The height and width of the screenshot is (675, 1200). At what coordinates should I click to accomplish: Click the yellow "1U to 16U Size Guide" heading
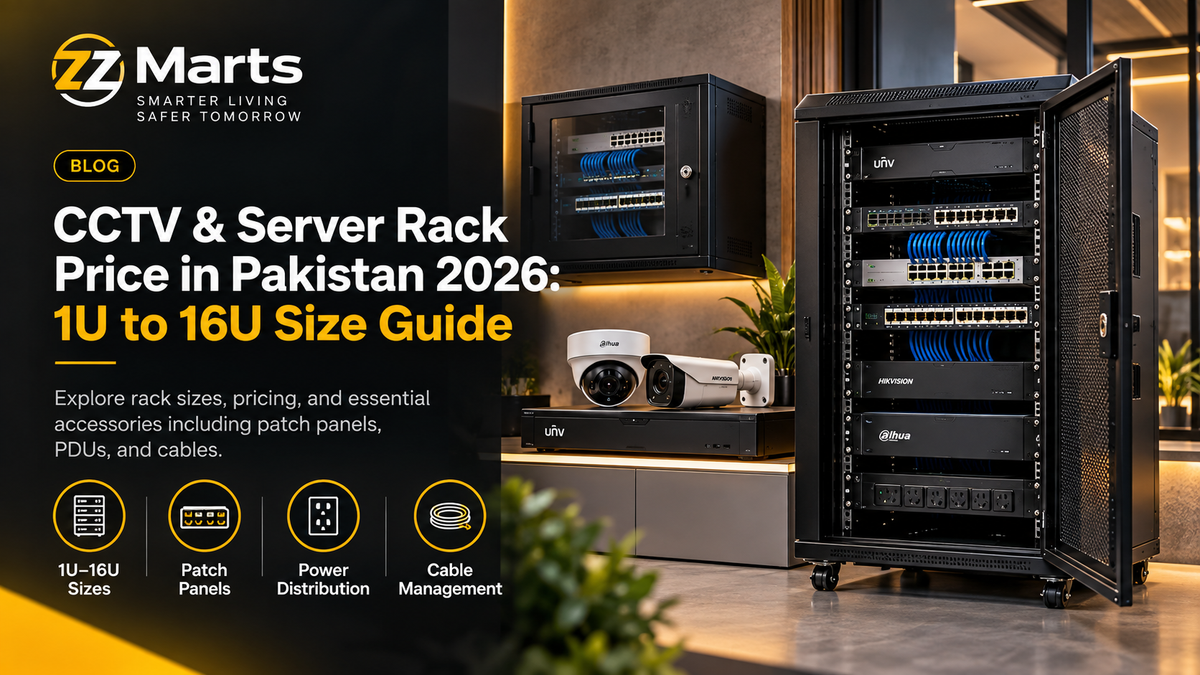[x=283, y=323]
